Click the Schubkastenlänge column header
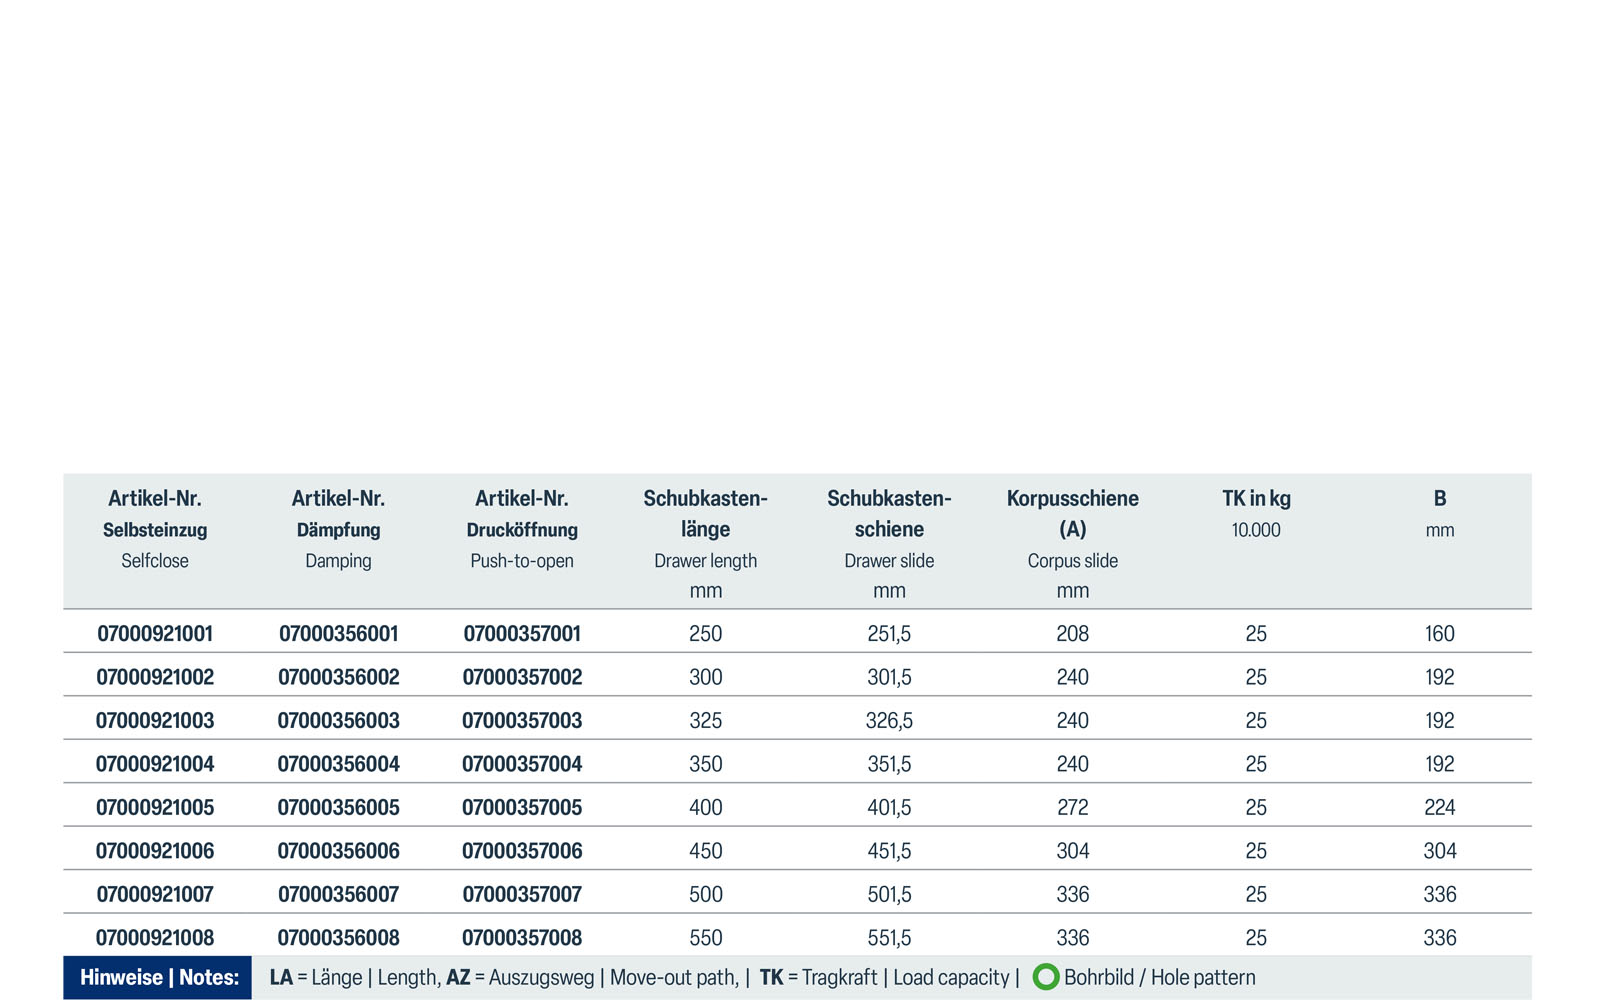 coord(705,513)
